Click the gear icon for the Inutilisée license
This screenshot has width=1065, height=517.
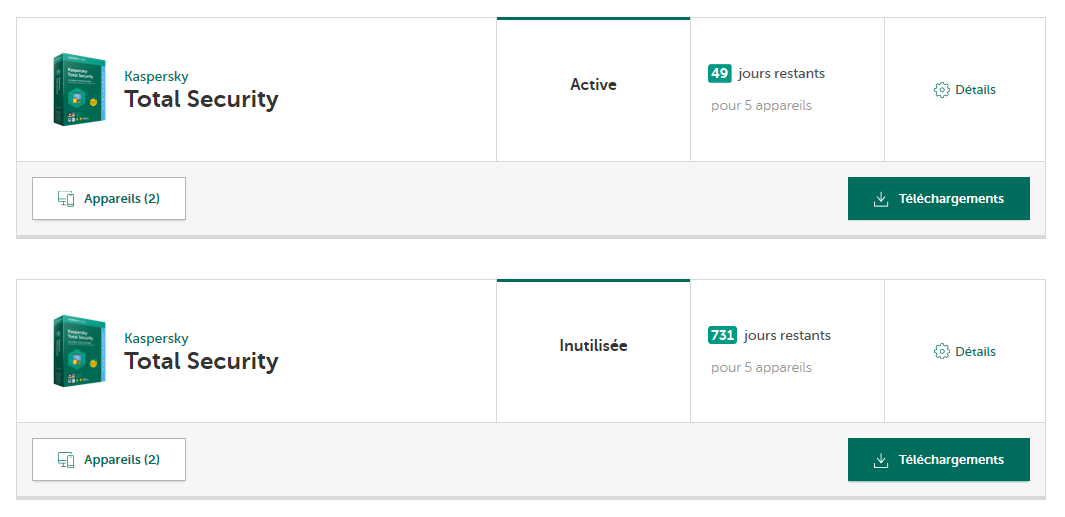pos(941,352)
